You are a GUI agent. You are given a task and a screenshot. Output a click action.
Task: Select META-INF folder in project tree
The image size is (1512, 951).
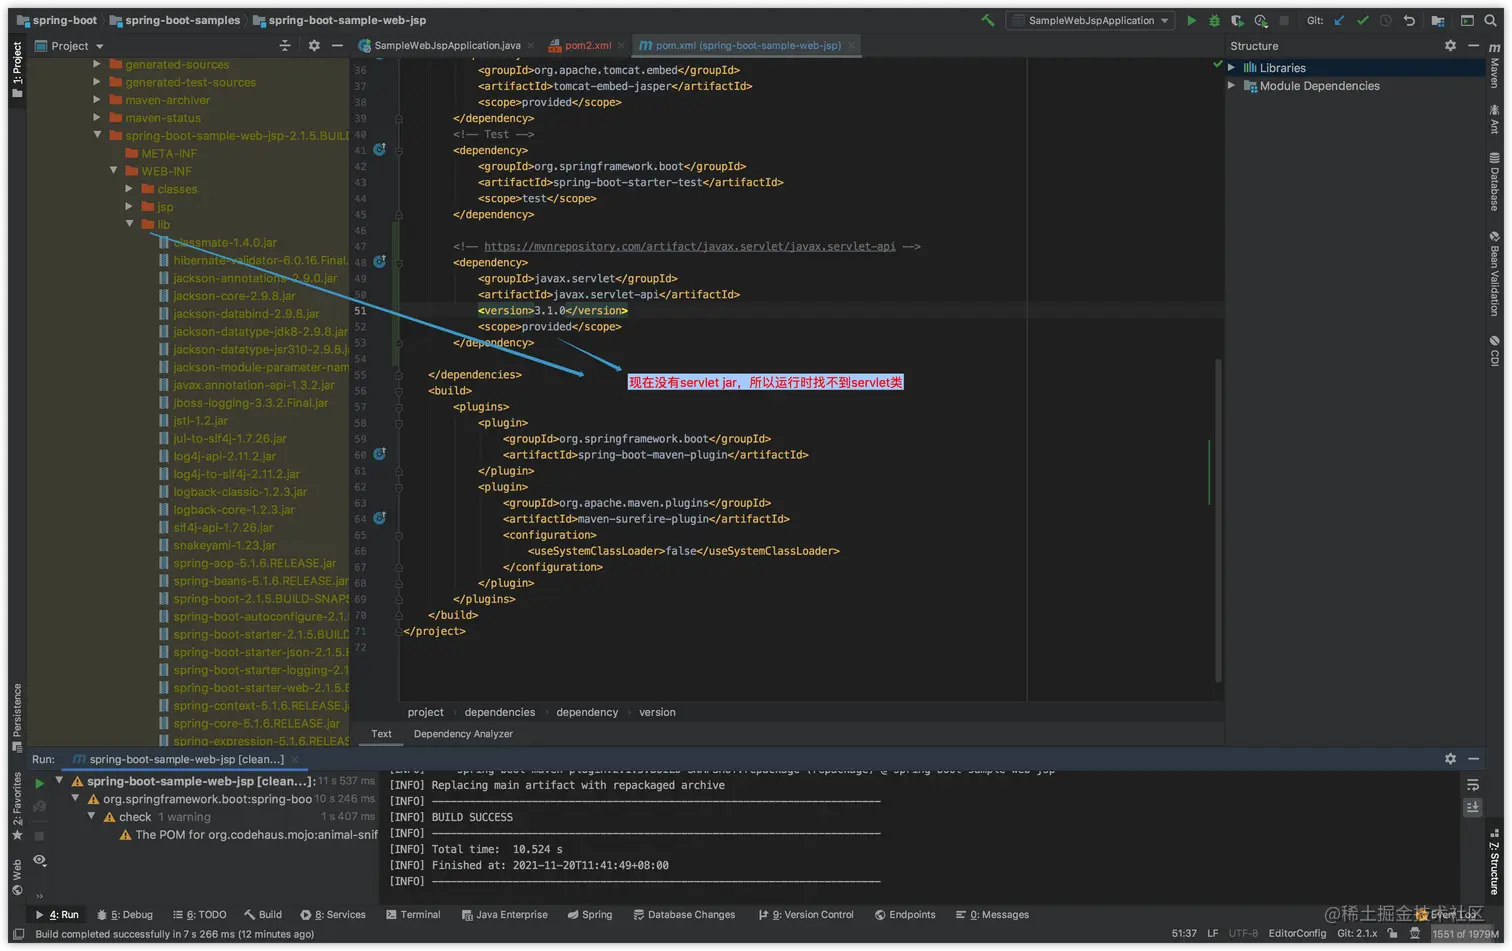click(160, 153)
